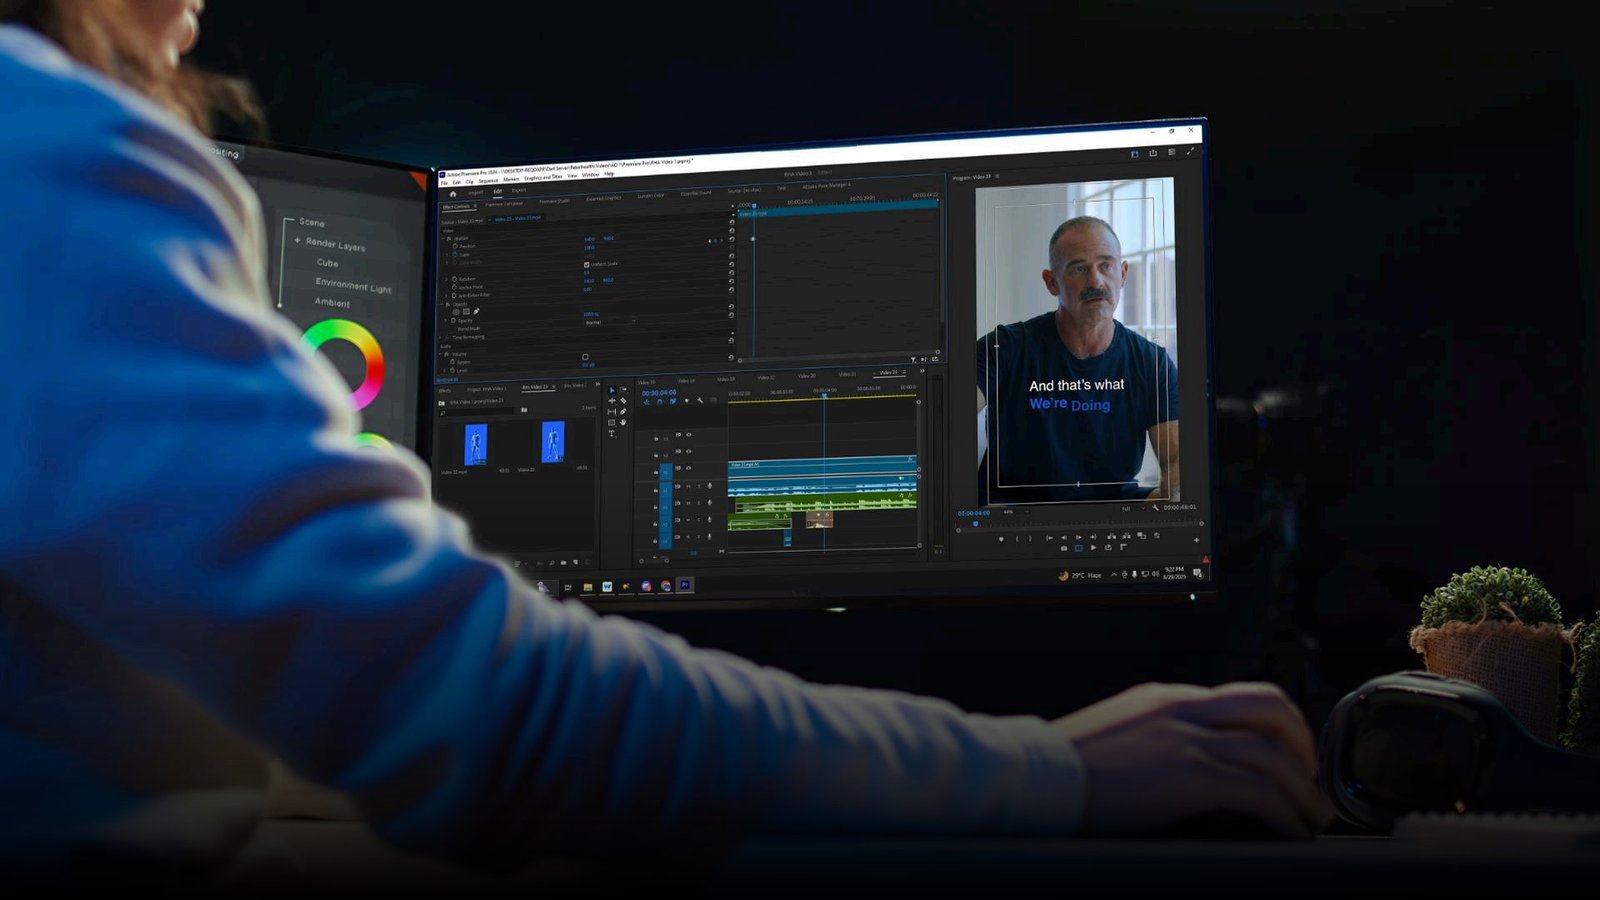
Task: Create ellipse mask under Opacity
Action: 456,312
